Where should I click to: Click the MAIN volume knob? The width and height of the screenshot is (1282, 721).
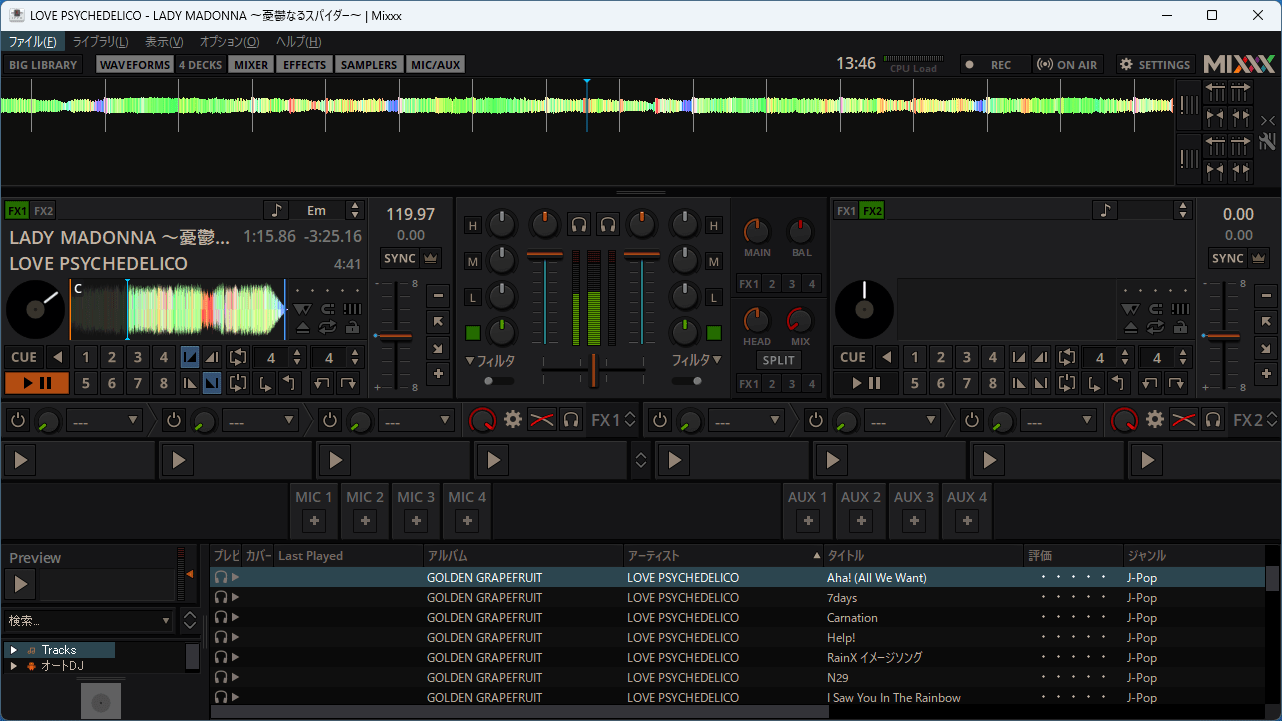coord(757,232)
